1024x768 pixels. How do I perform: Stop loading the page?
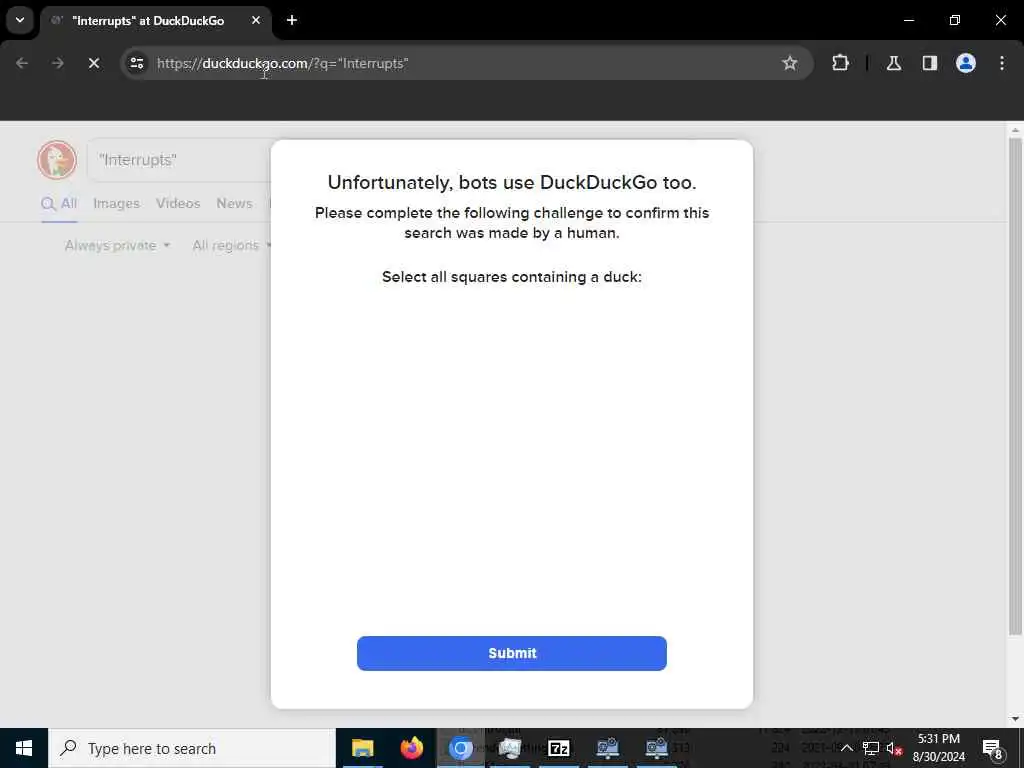(x=94, y=63)
